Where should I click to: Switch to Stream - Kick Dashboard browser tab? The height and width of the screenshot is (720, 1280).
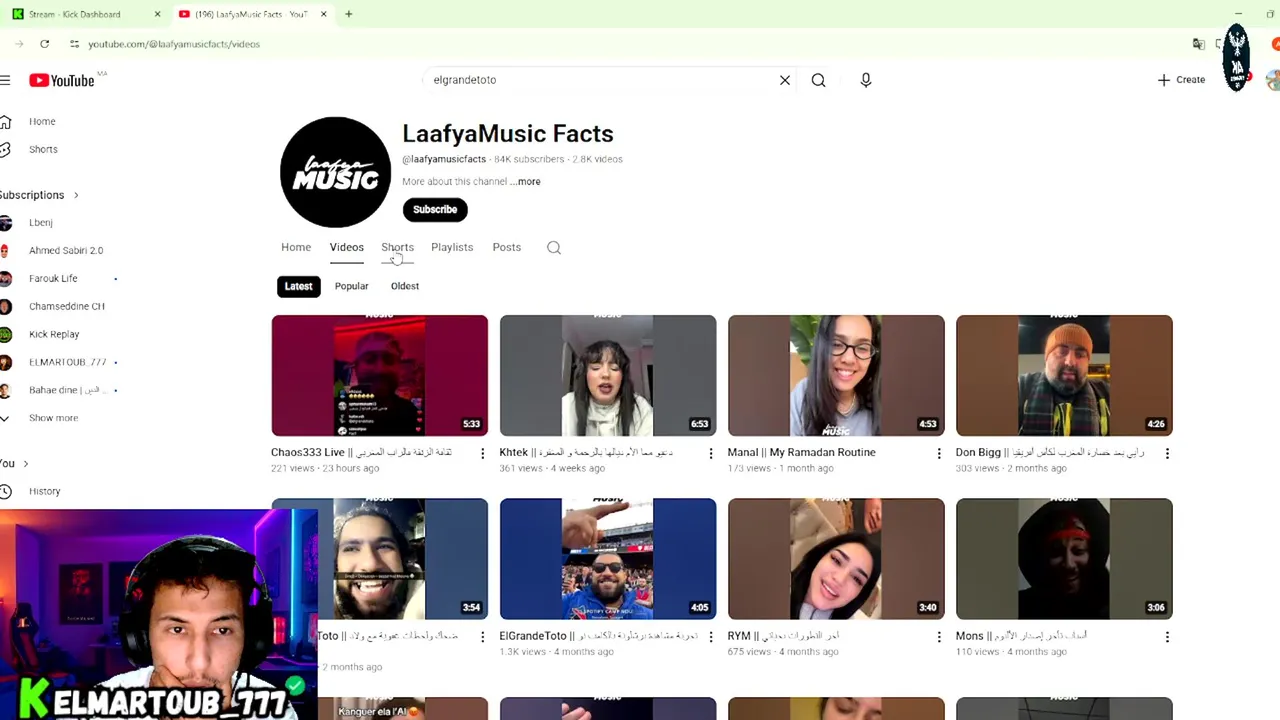[85, 14]
